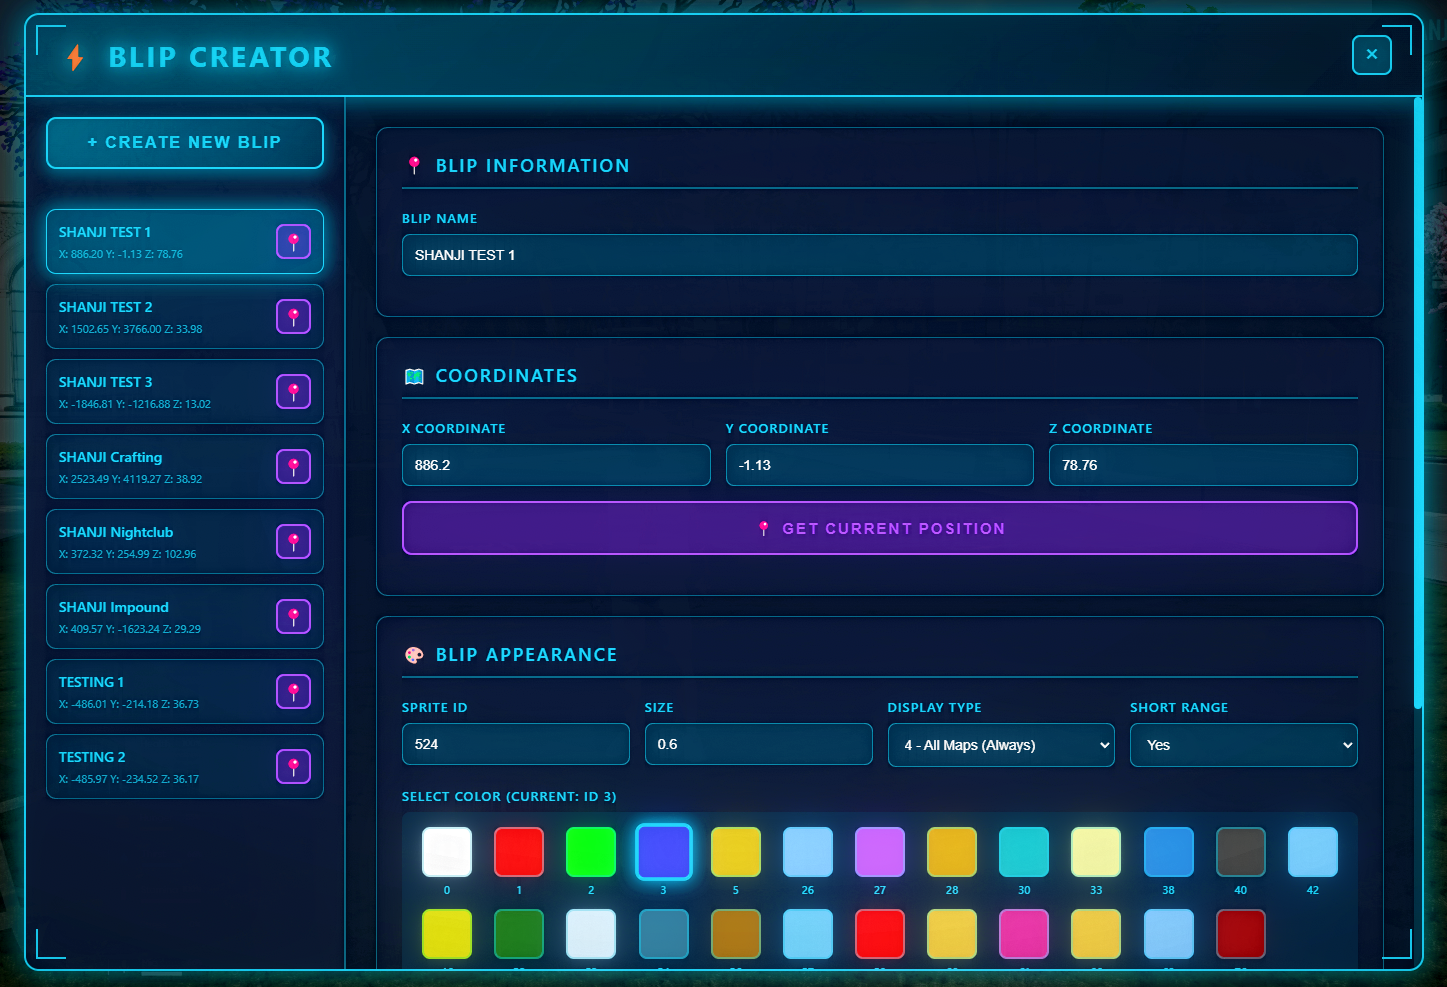This screenshot has width=1447, height=987.
Task: Choose the purple color swatch ID 27
Action: coord(880,852)
